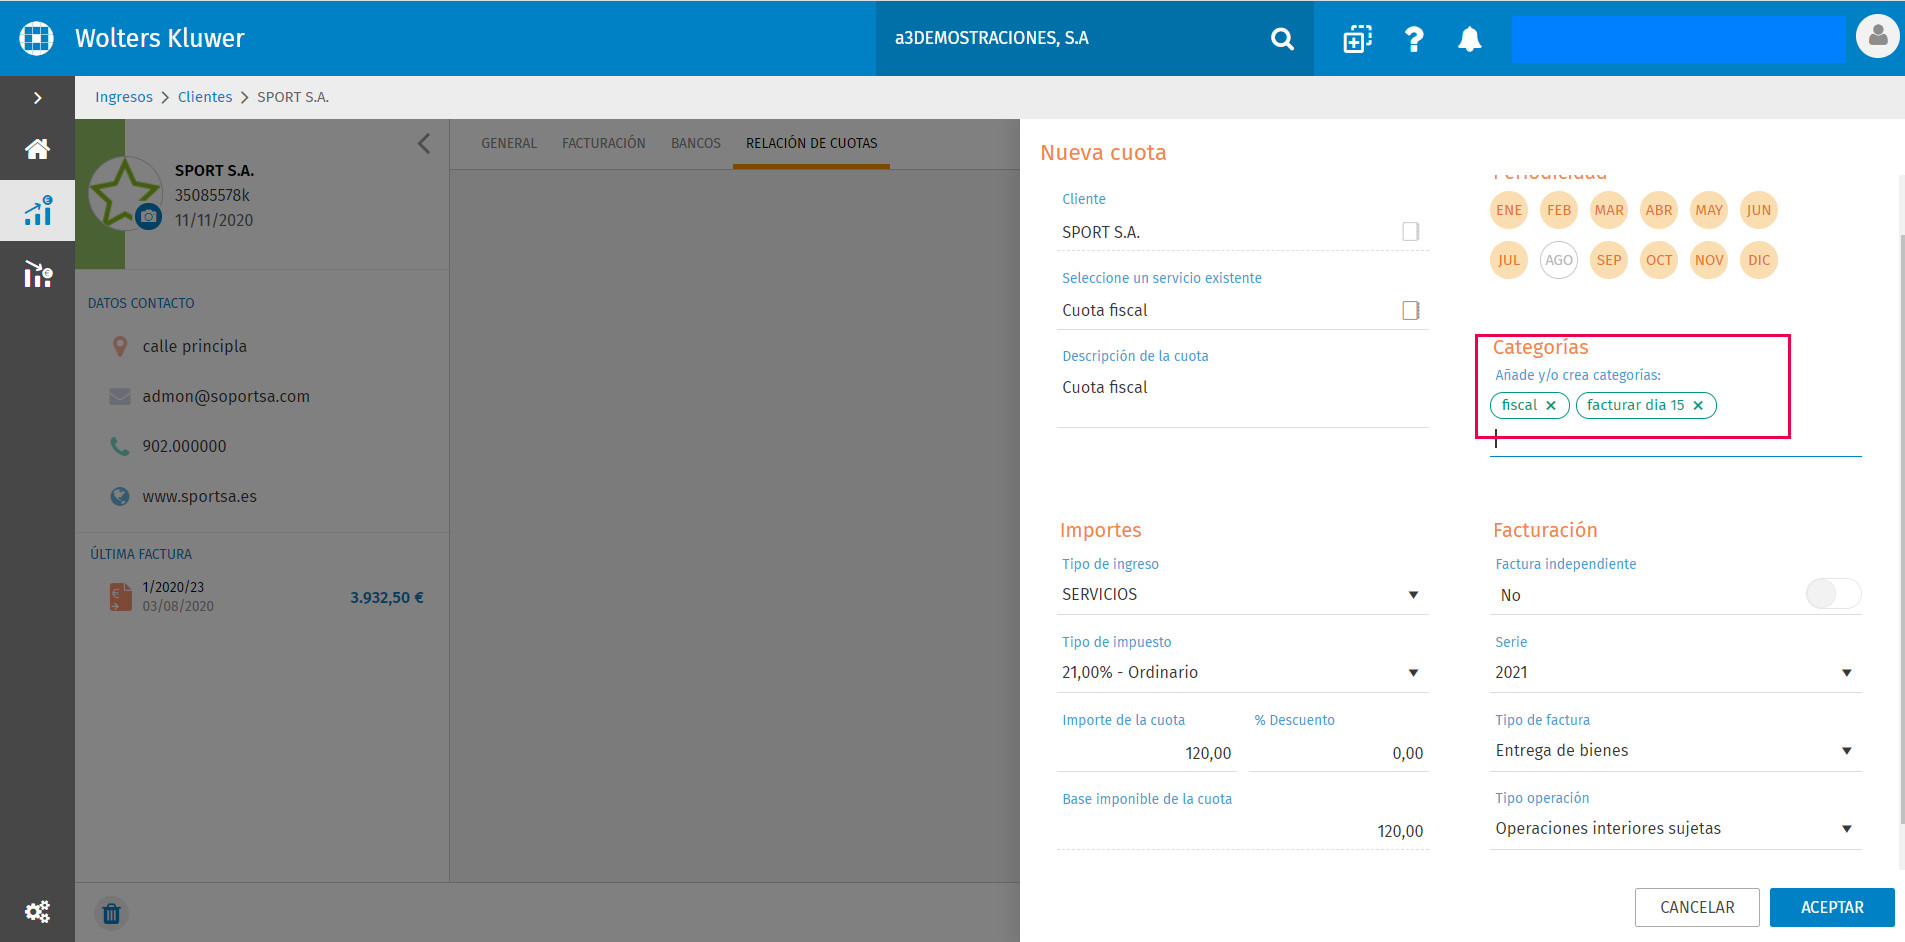The width and height of the screenshot is (1905, 942).
Task: Deselect the ENE month circle
Action: (1508, 210)
